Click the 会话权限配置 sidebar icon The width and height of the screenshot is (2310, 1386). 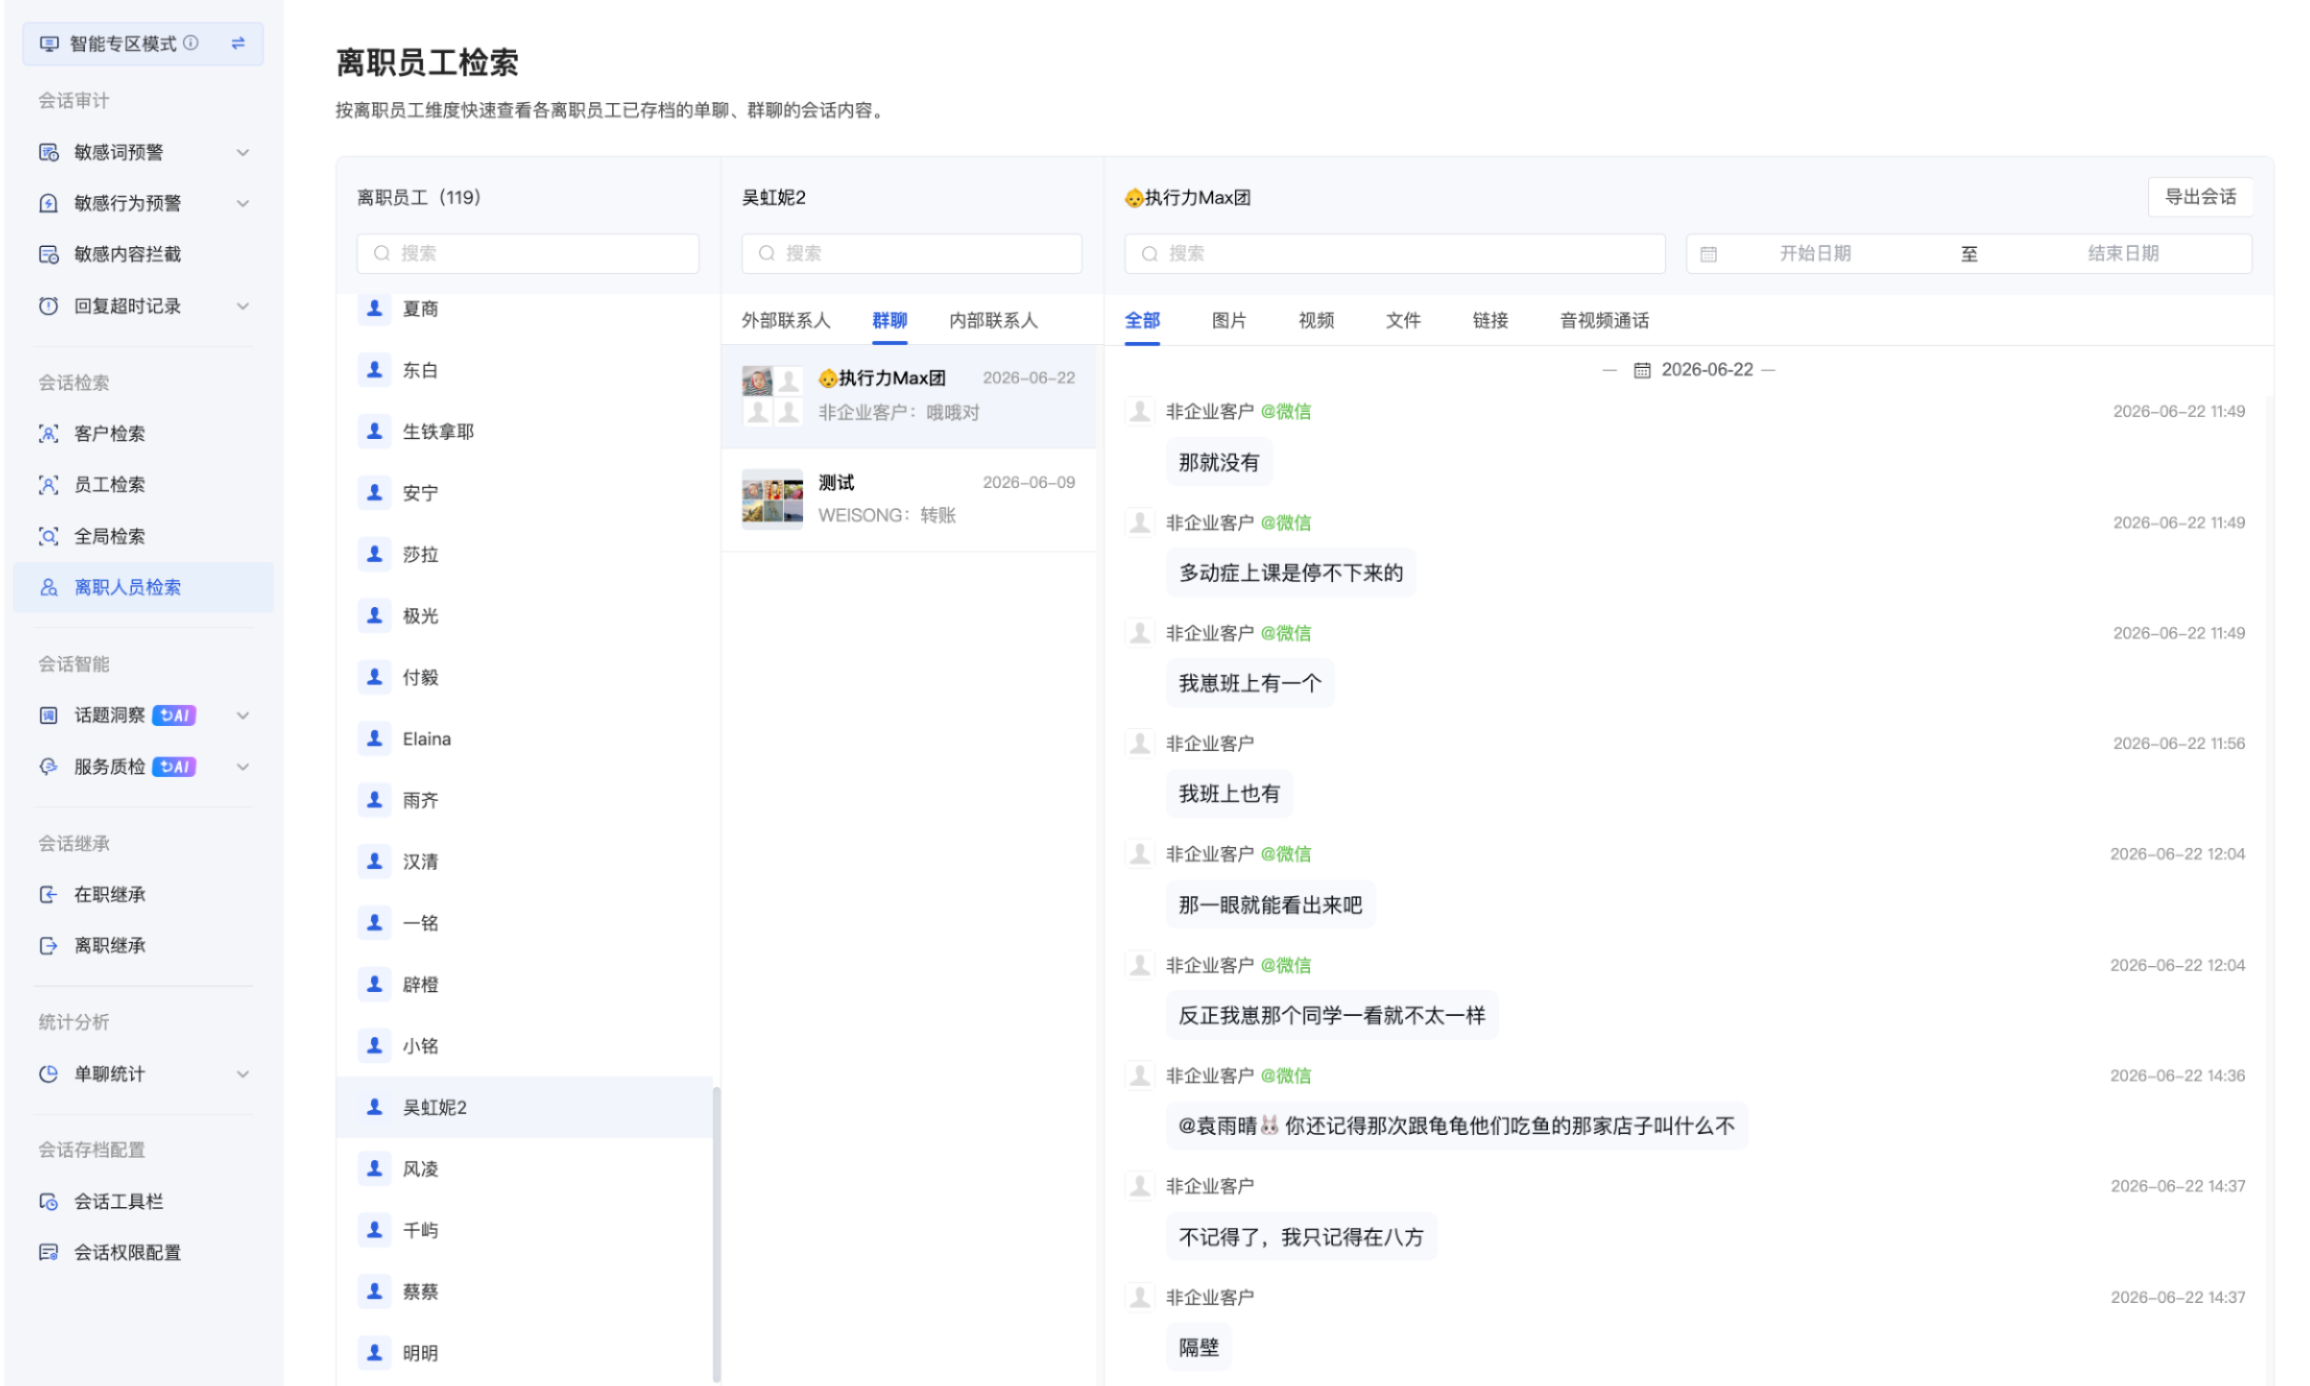click(x=48, y=1252)
